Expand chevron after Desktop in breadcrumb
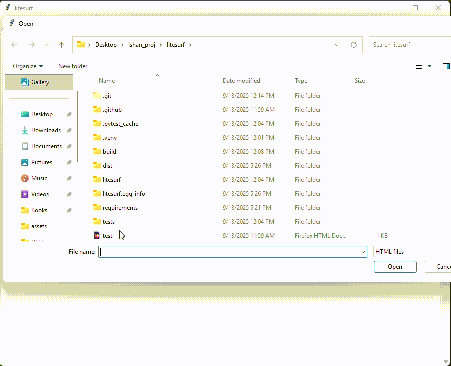Viewport: 451px width, 366px height. pos(122,45)
